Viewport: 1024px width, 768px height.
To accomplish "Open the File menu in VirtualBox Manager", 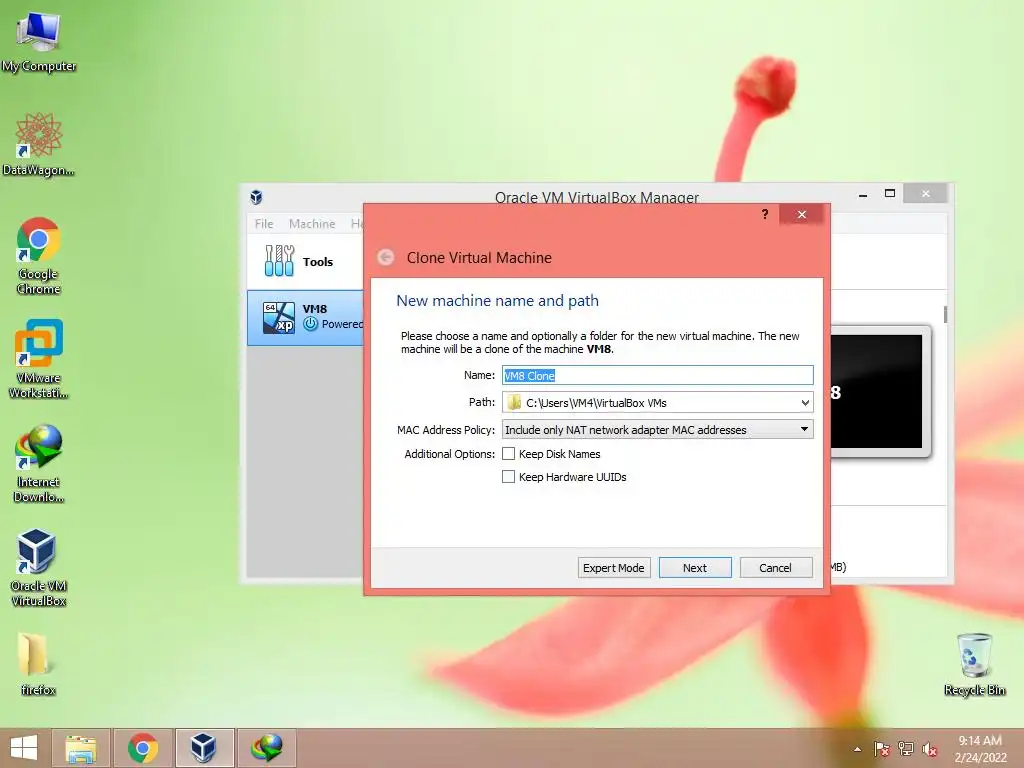I will coord(264,223).
